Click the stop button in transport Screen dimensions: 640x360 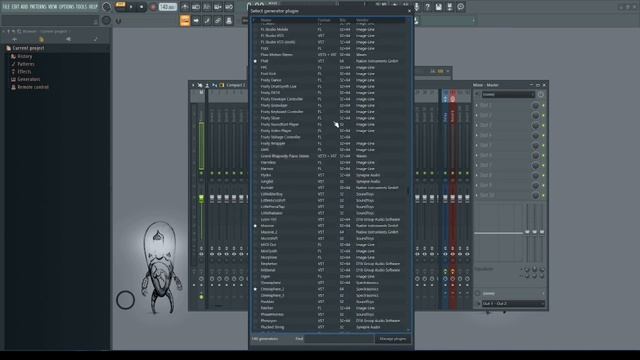pos(142,7)
